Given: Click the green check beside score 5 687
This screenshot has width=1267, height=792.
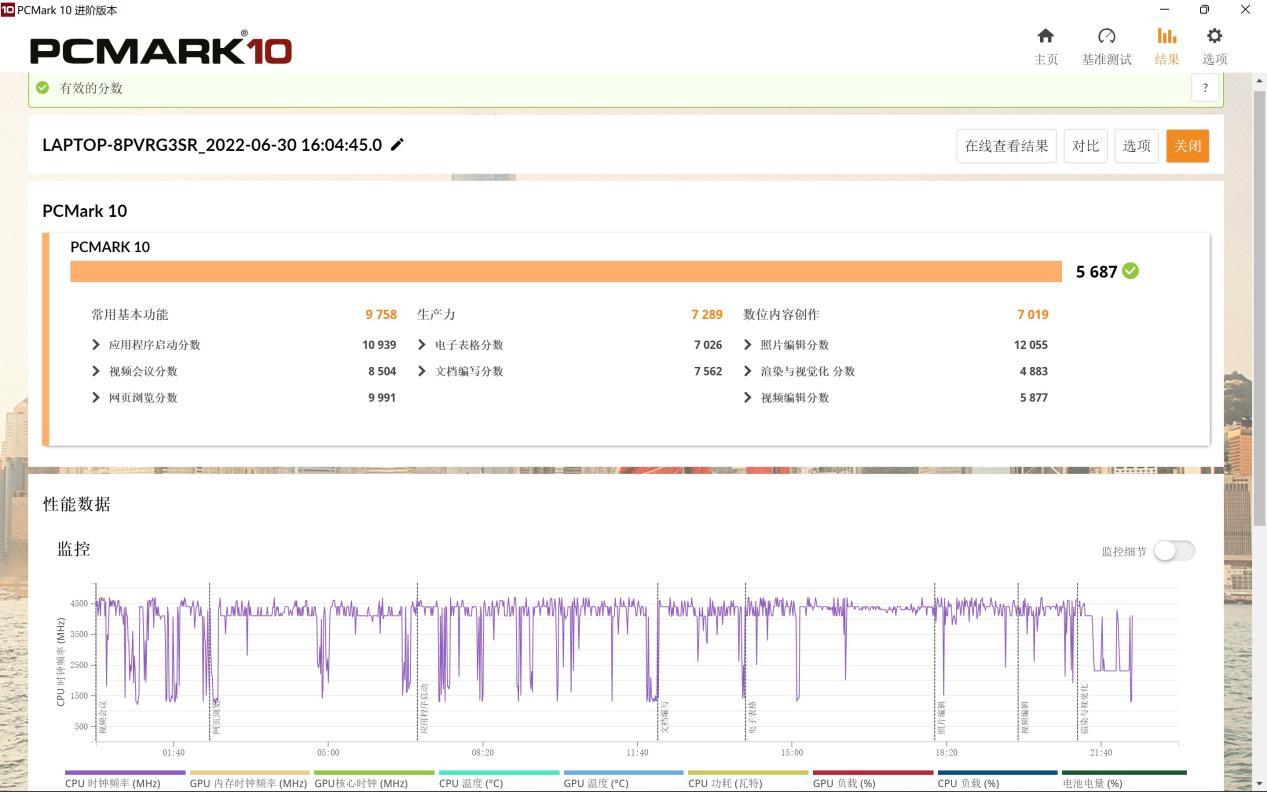Looking at the screenshot, I should pyautogui.click(x=1130, y=271).
